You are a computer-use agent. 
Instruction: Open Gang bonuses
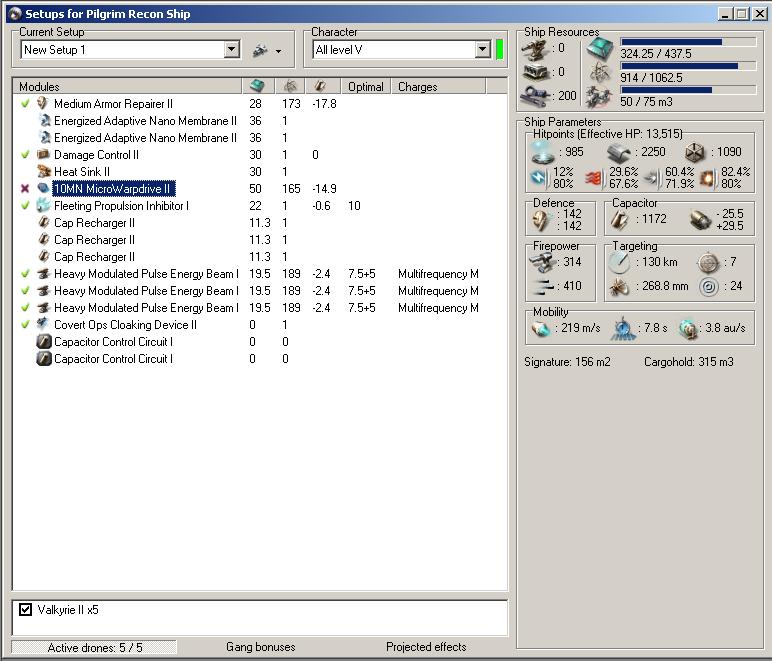tap(260, 647)
